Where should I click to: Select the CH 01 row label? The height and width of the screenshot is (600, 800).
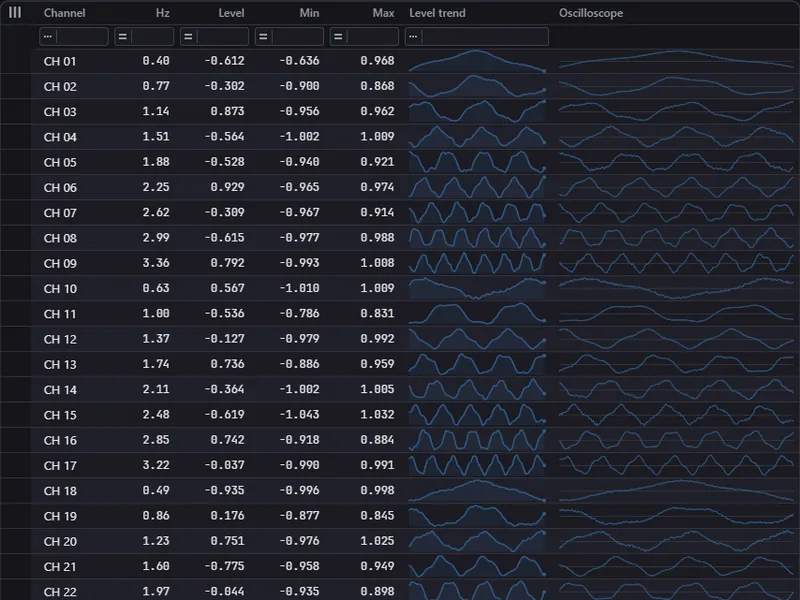60,61
